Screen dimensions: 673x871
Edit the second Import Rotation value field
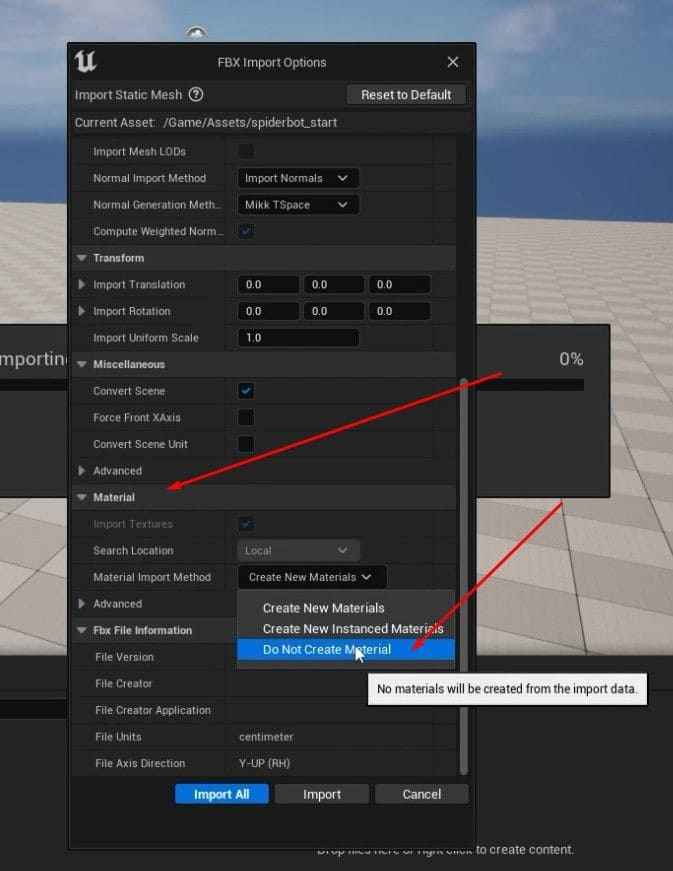pyautogui.click(x=334, y=311)
